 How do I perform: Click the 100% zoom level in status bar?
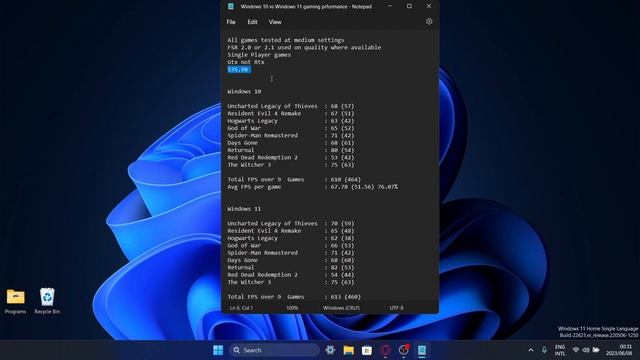click(x=292, y=308)
